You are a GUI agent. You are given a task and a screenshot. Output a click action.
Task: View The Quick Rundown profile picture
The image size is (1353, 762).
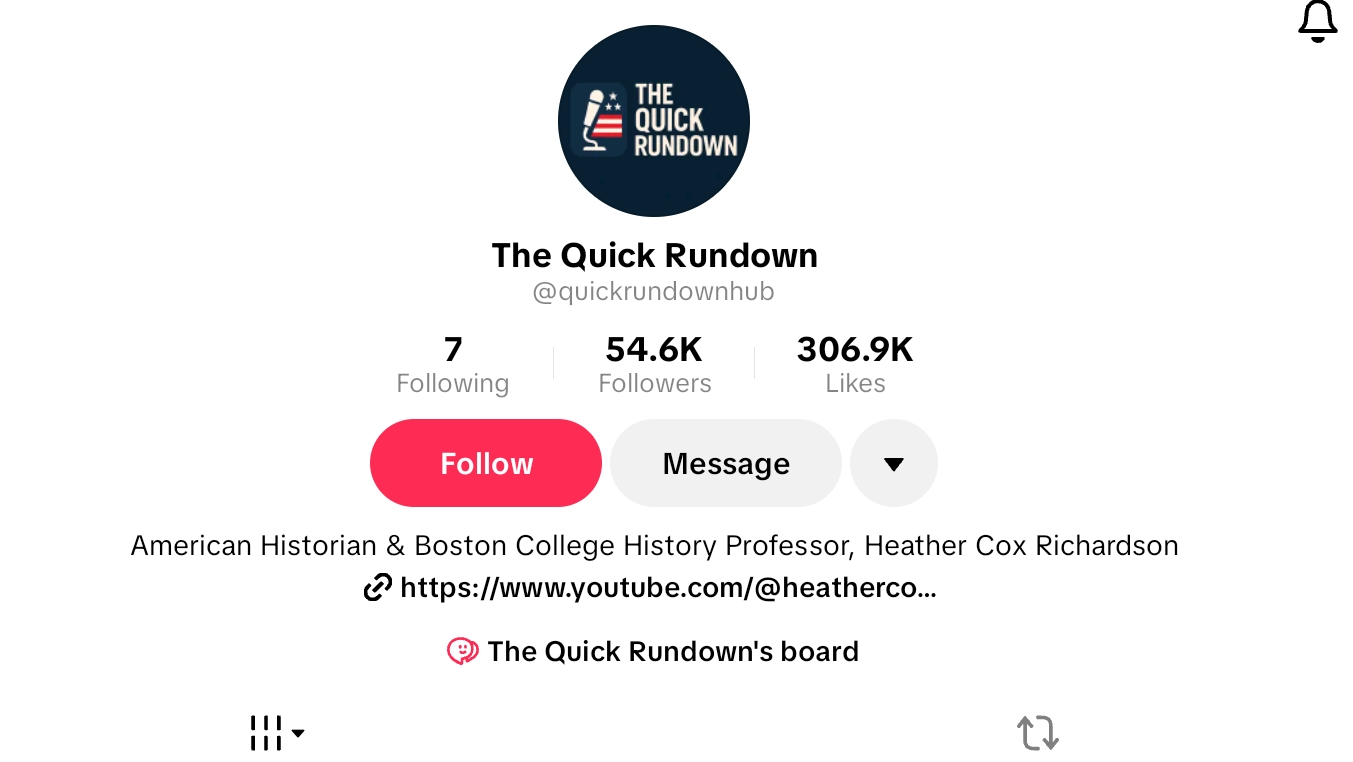pos(654,121)
